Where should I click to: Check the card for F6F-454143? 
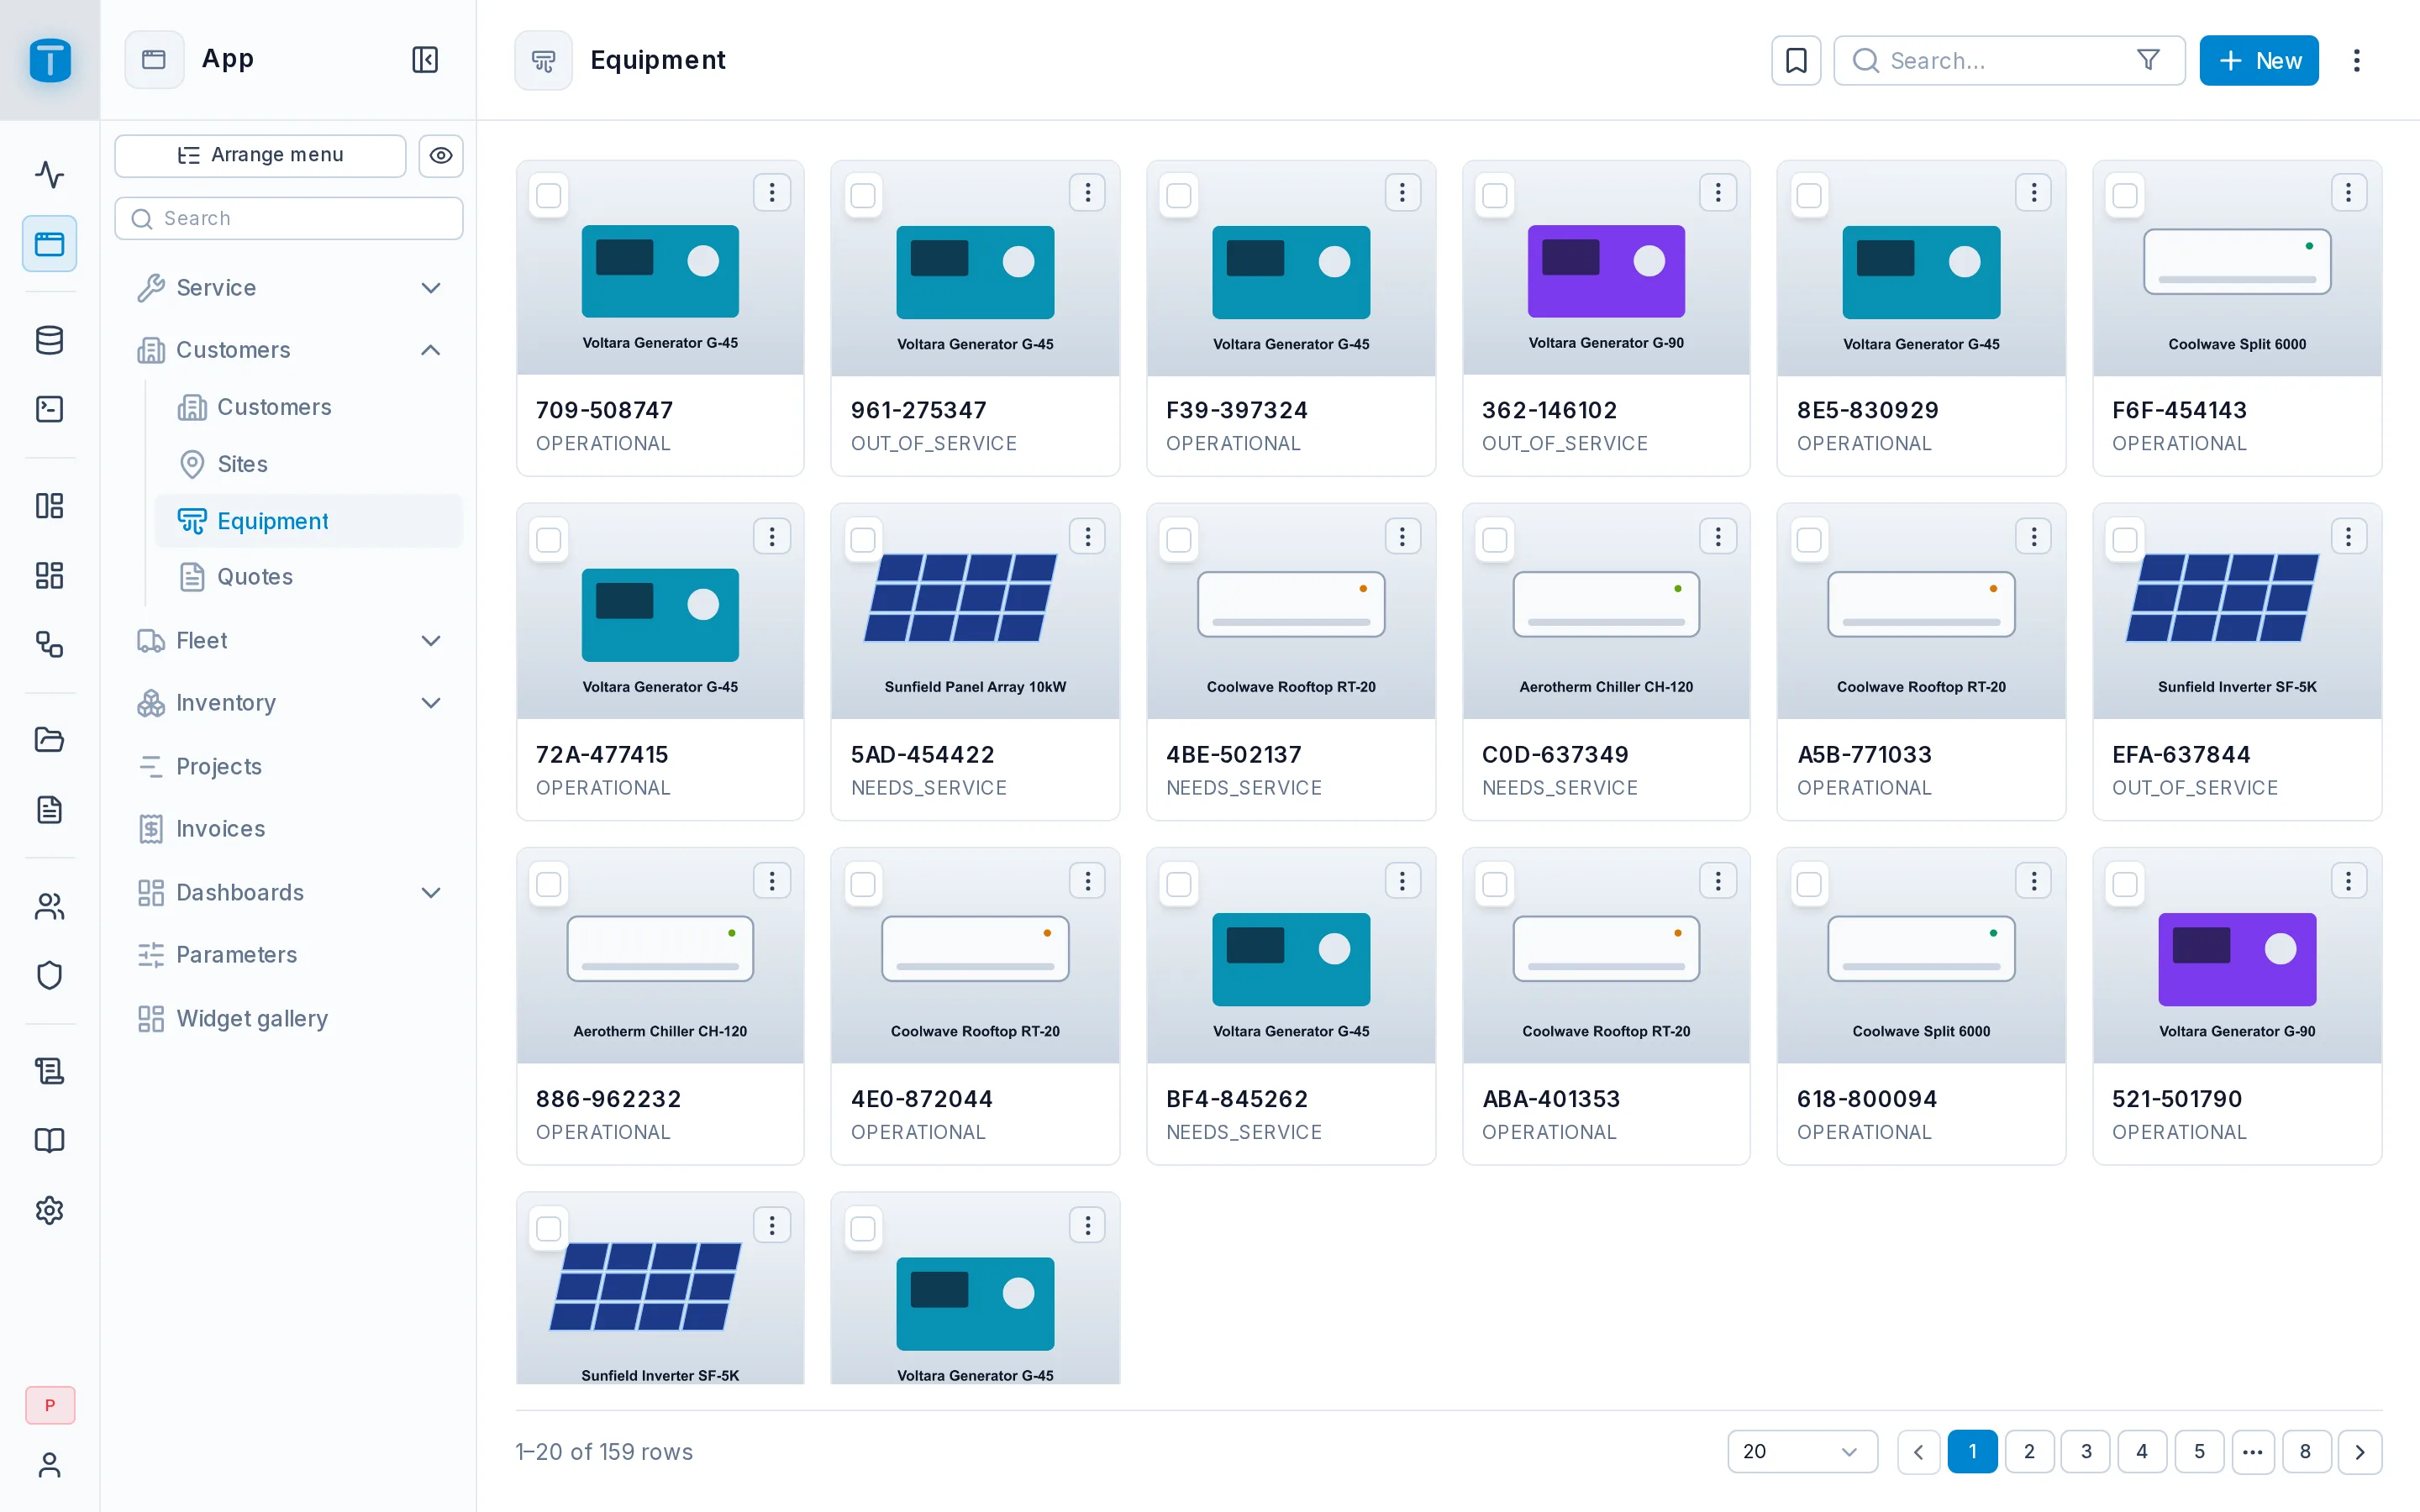[x=2124, y=196]
